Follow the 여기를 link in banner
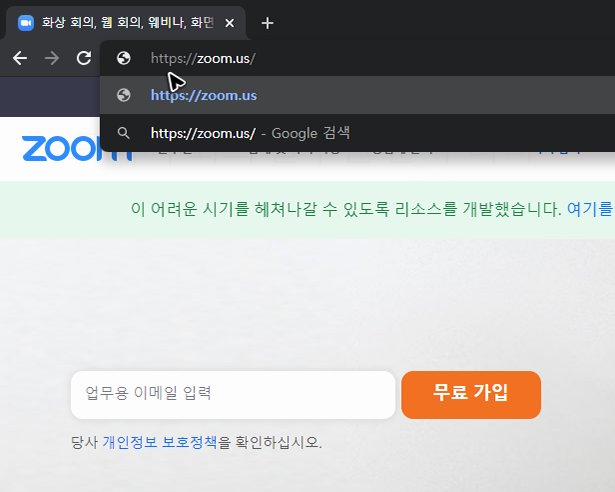 590,209
